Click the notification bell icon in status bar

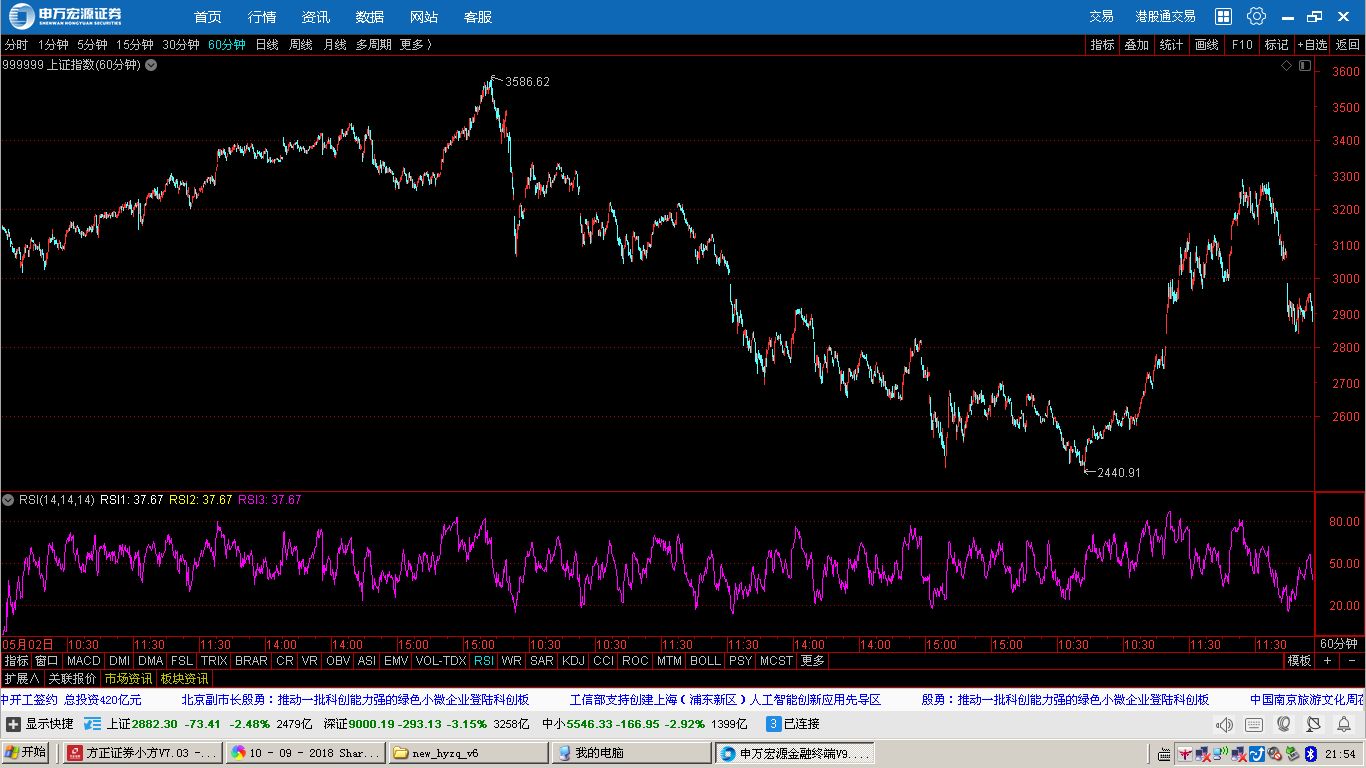1344,725
